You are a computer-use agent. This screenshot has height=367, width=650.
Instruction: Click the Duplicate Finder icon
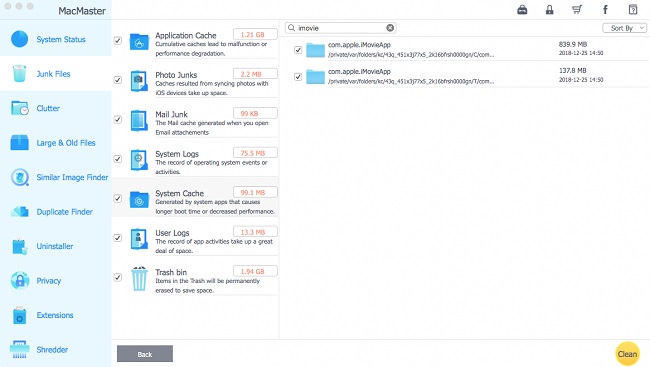(x=19, y=211)
